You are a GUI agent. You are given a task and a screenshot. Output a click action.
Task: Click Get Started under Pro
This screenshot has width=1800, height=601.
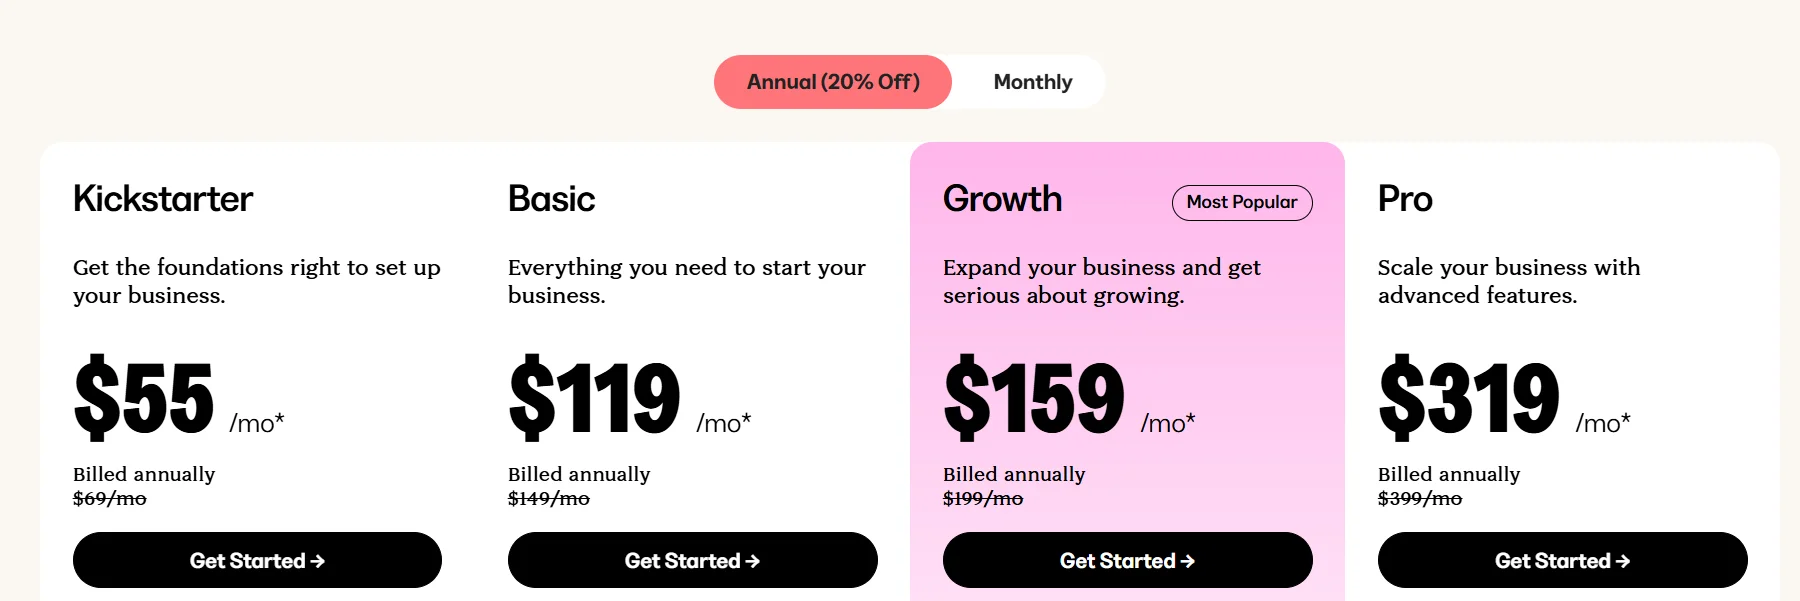[1562, 560]
